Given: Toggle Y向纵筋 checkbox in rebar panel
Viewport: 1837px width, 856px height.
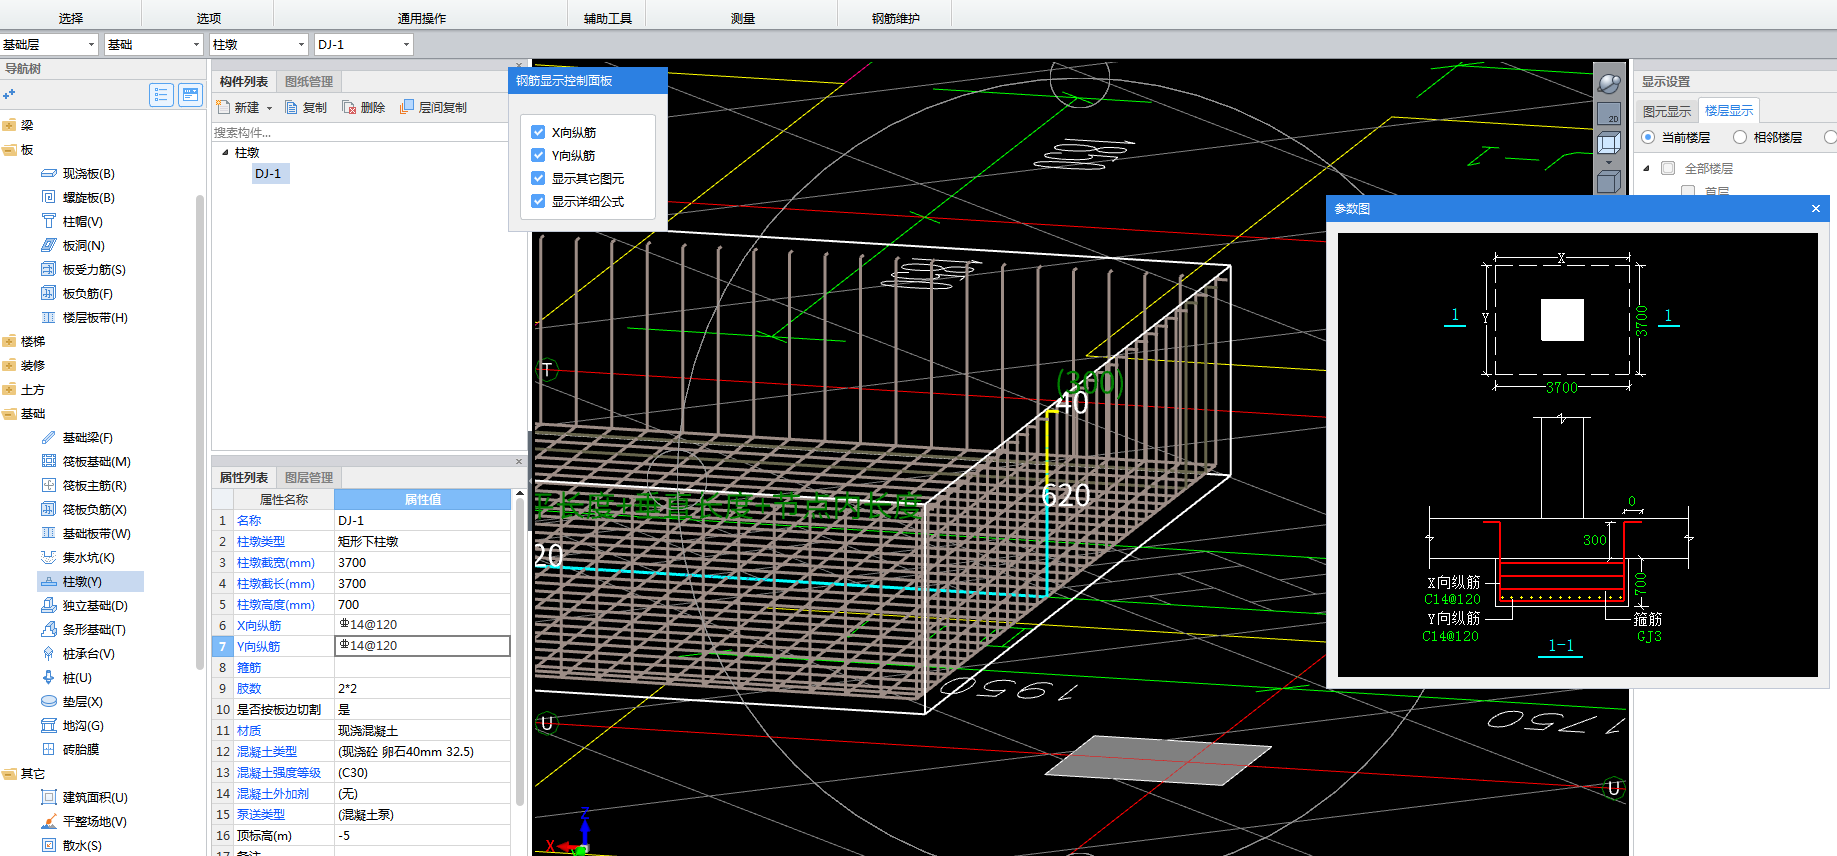Looking at the screenshot, I should click(538, 155).
